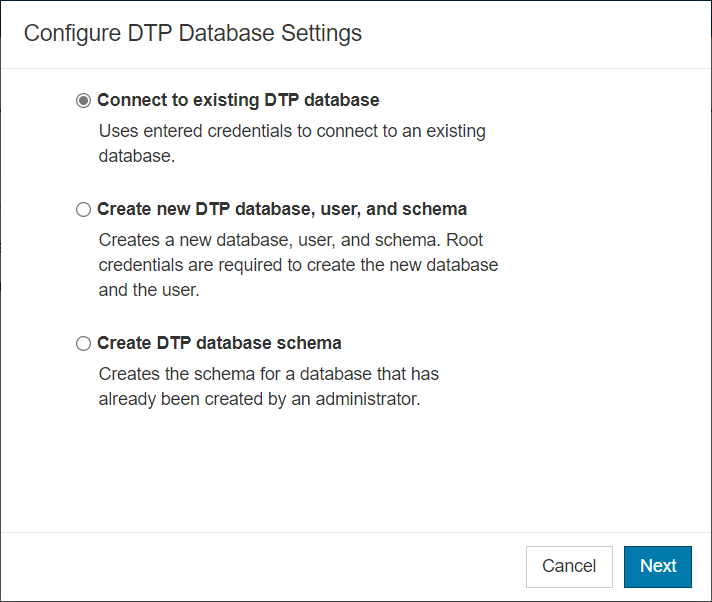Click the 'Connect to existing DTP database' label
712x602 pixels.
coord(238,100)
